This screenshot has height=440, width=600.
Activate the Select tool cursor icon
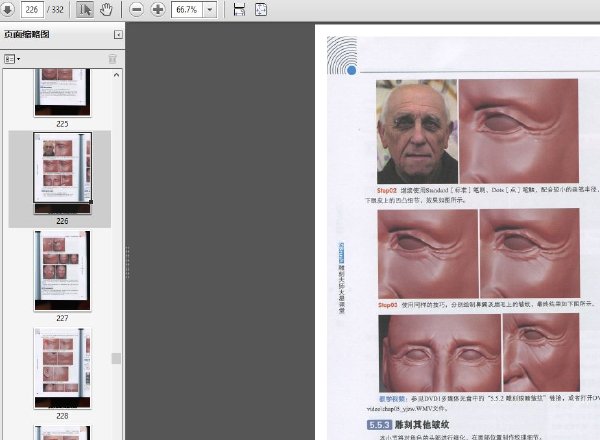point(85,9)
